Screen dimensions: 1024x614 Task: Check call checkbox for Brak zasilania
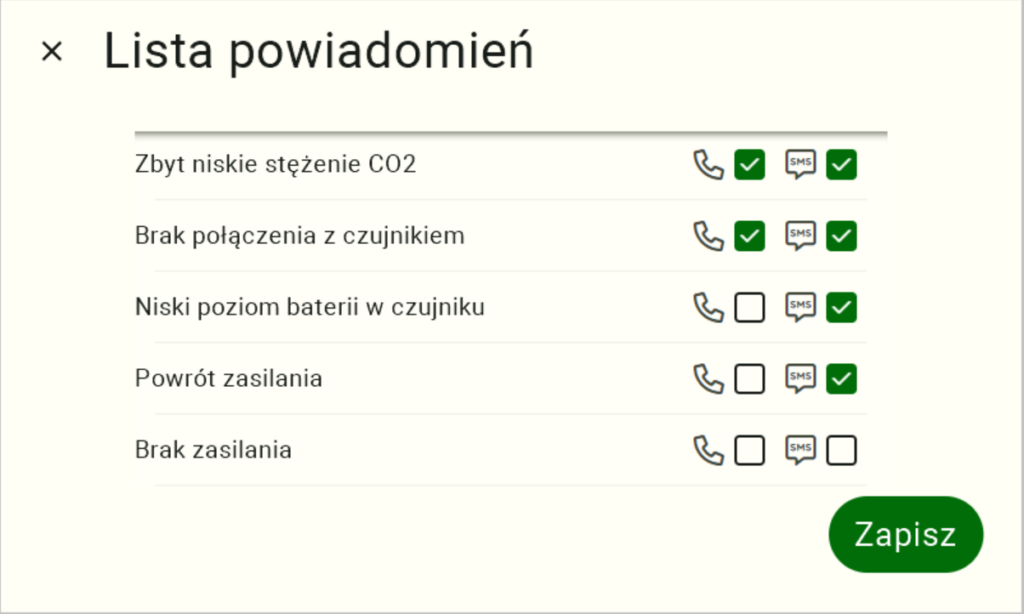750,450
